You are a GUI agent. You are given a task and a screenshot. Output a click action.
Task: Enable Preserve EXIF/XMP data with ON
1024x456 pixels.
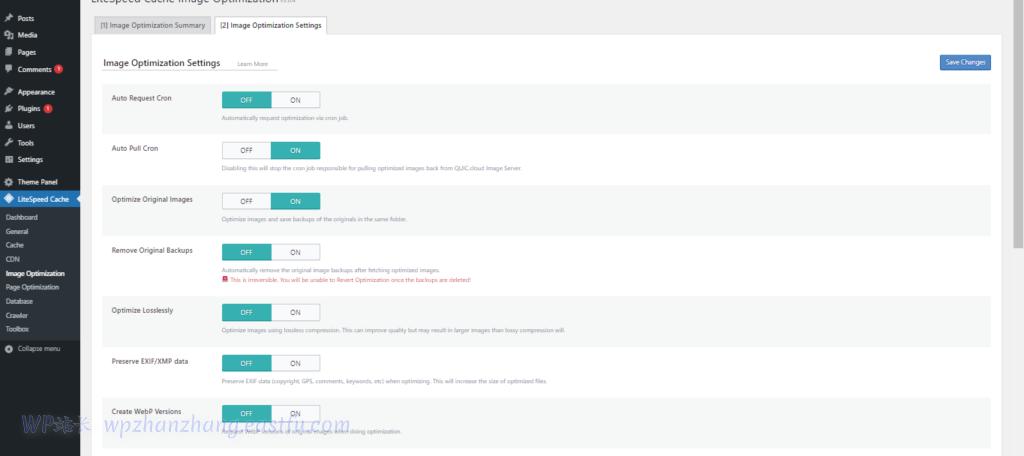295,363
